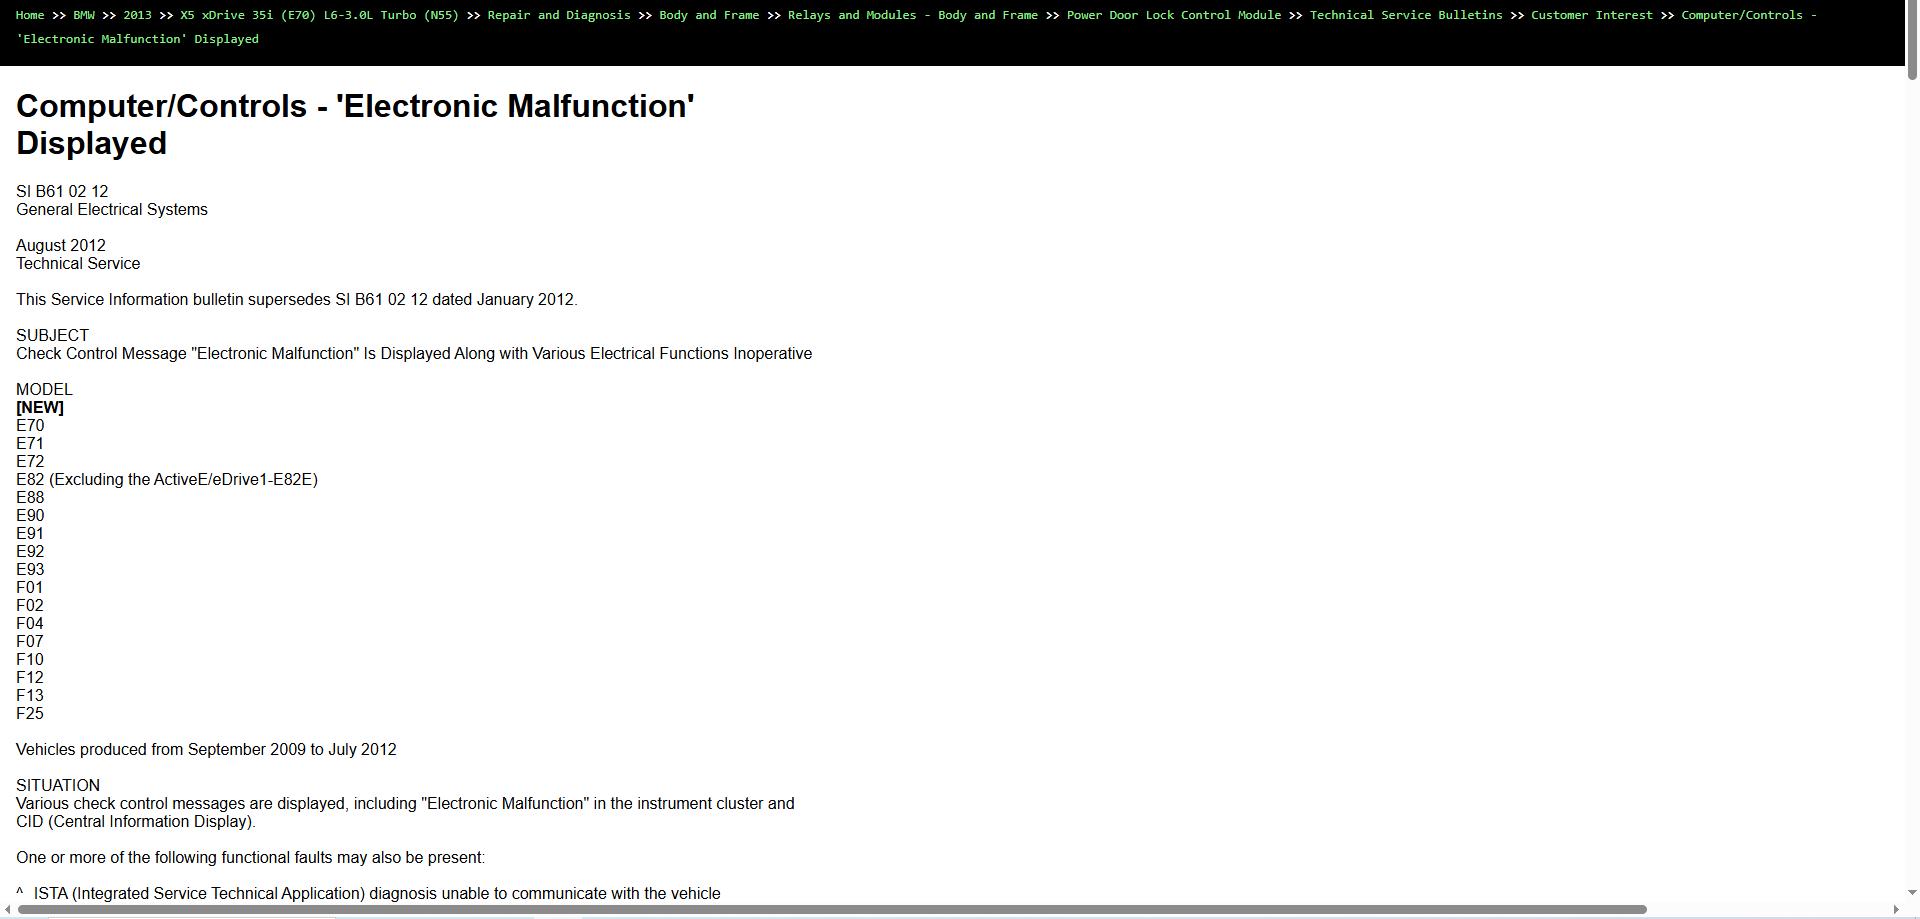This screenshot has height=919, width=1920.
Task: Click the 'Technical Service' line
Action: coord(78,263)
